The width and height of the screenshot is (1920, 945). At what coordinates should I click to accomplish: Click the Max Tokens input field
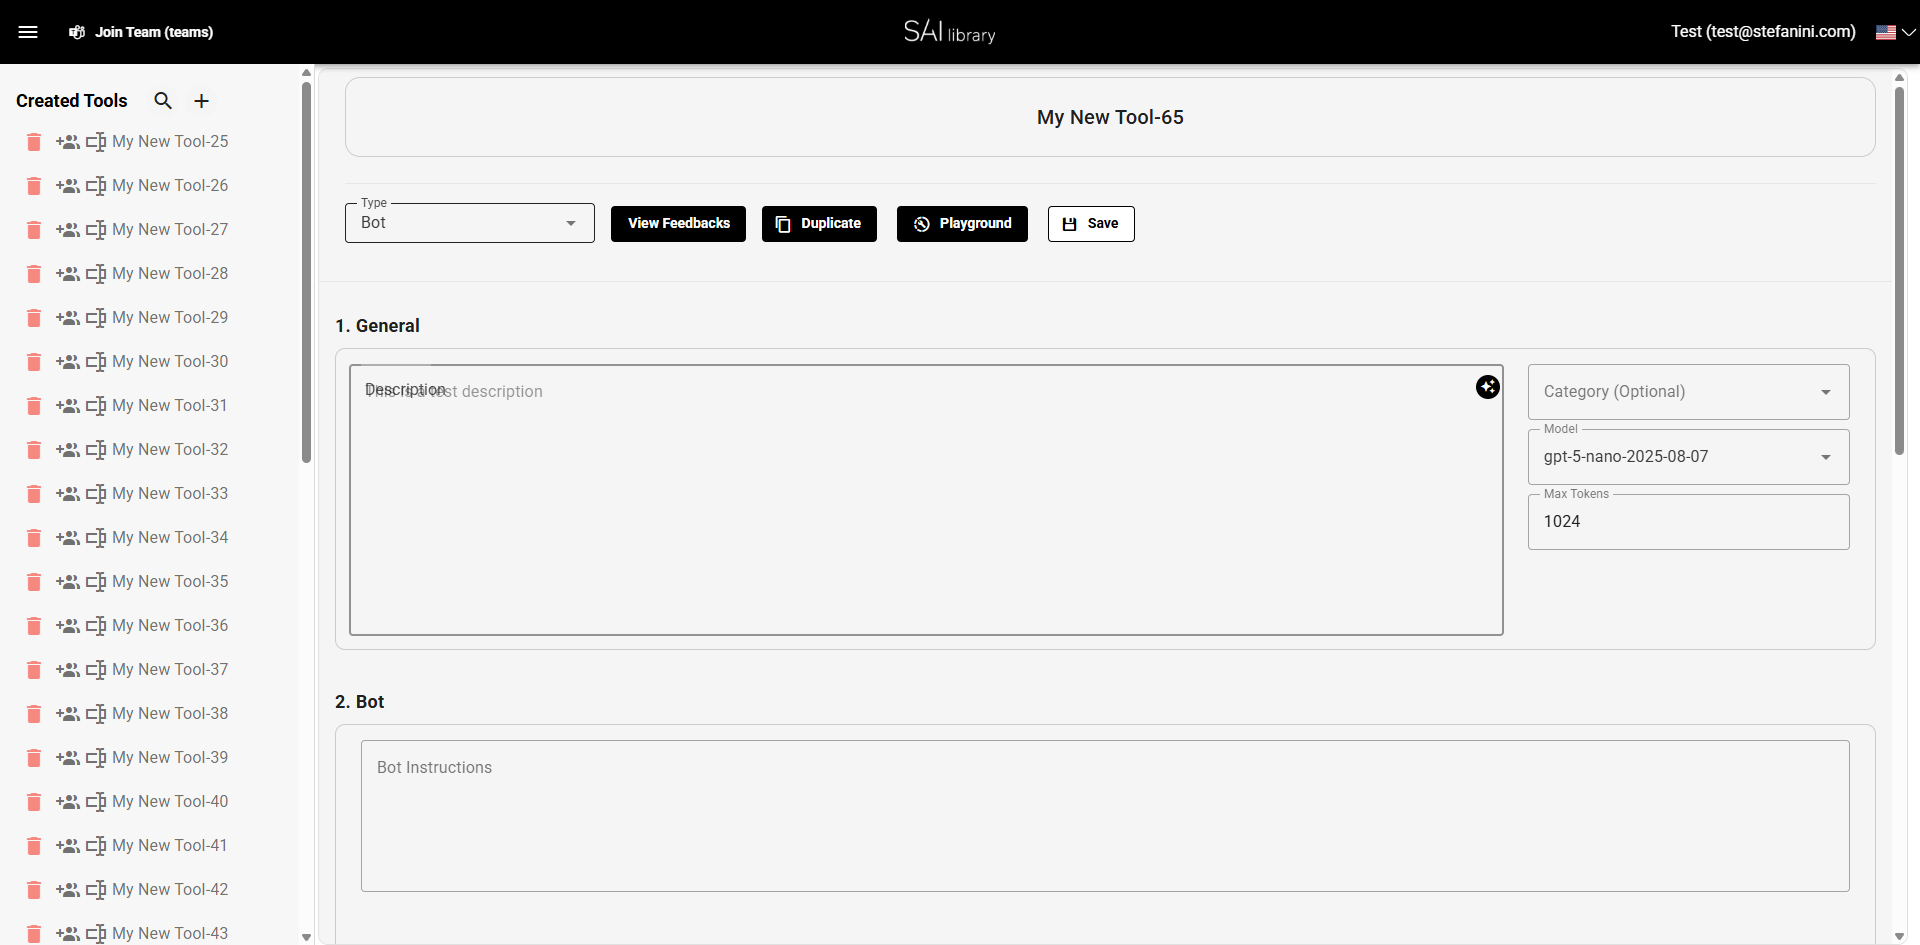pos(1688,522)
